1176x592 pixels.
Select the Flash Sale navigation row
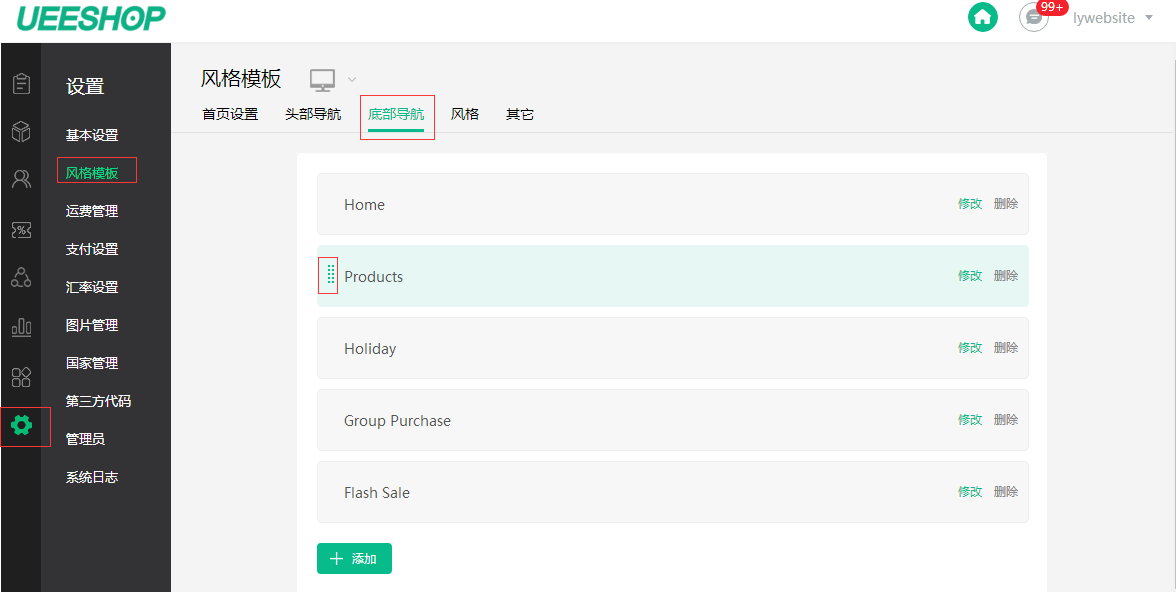pos(673,492)
